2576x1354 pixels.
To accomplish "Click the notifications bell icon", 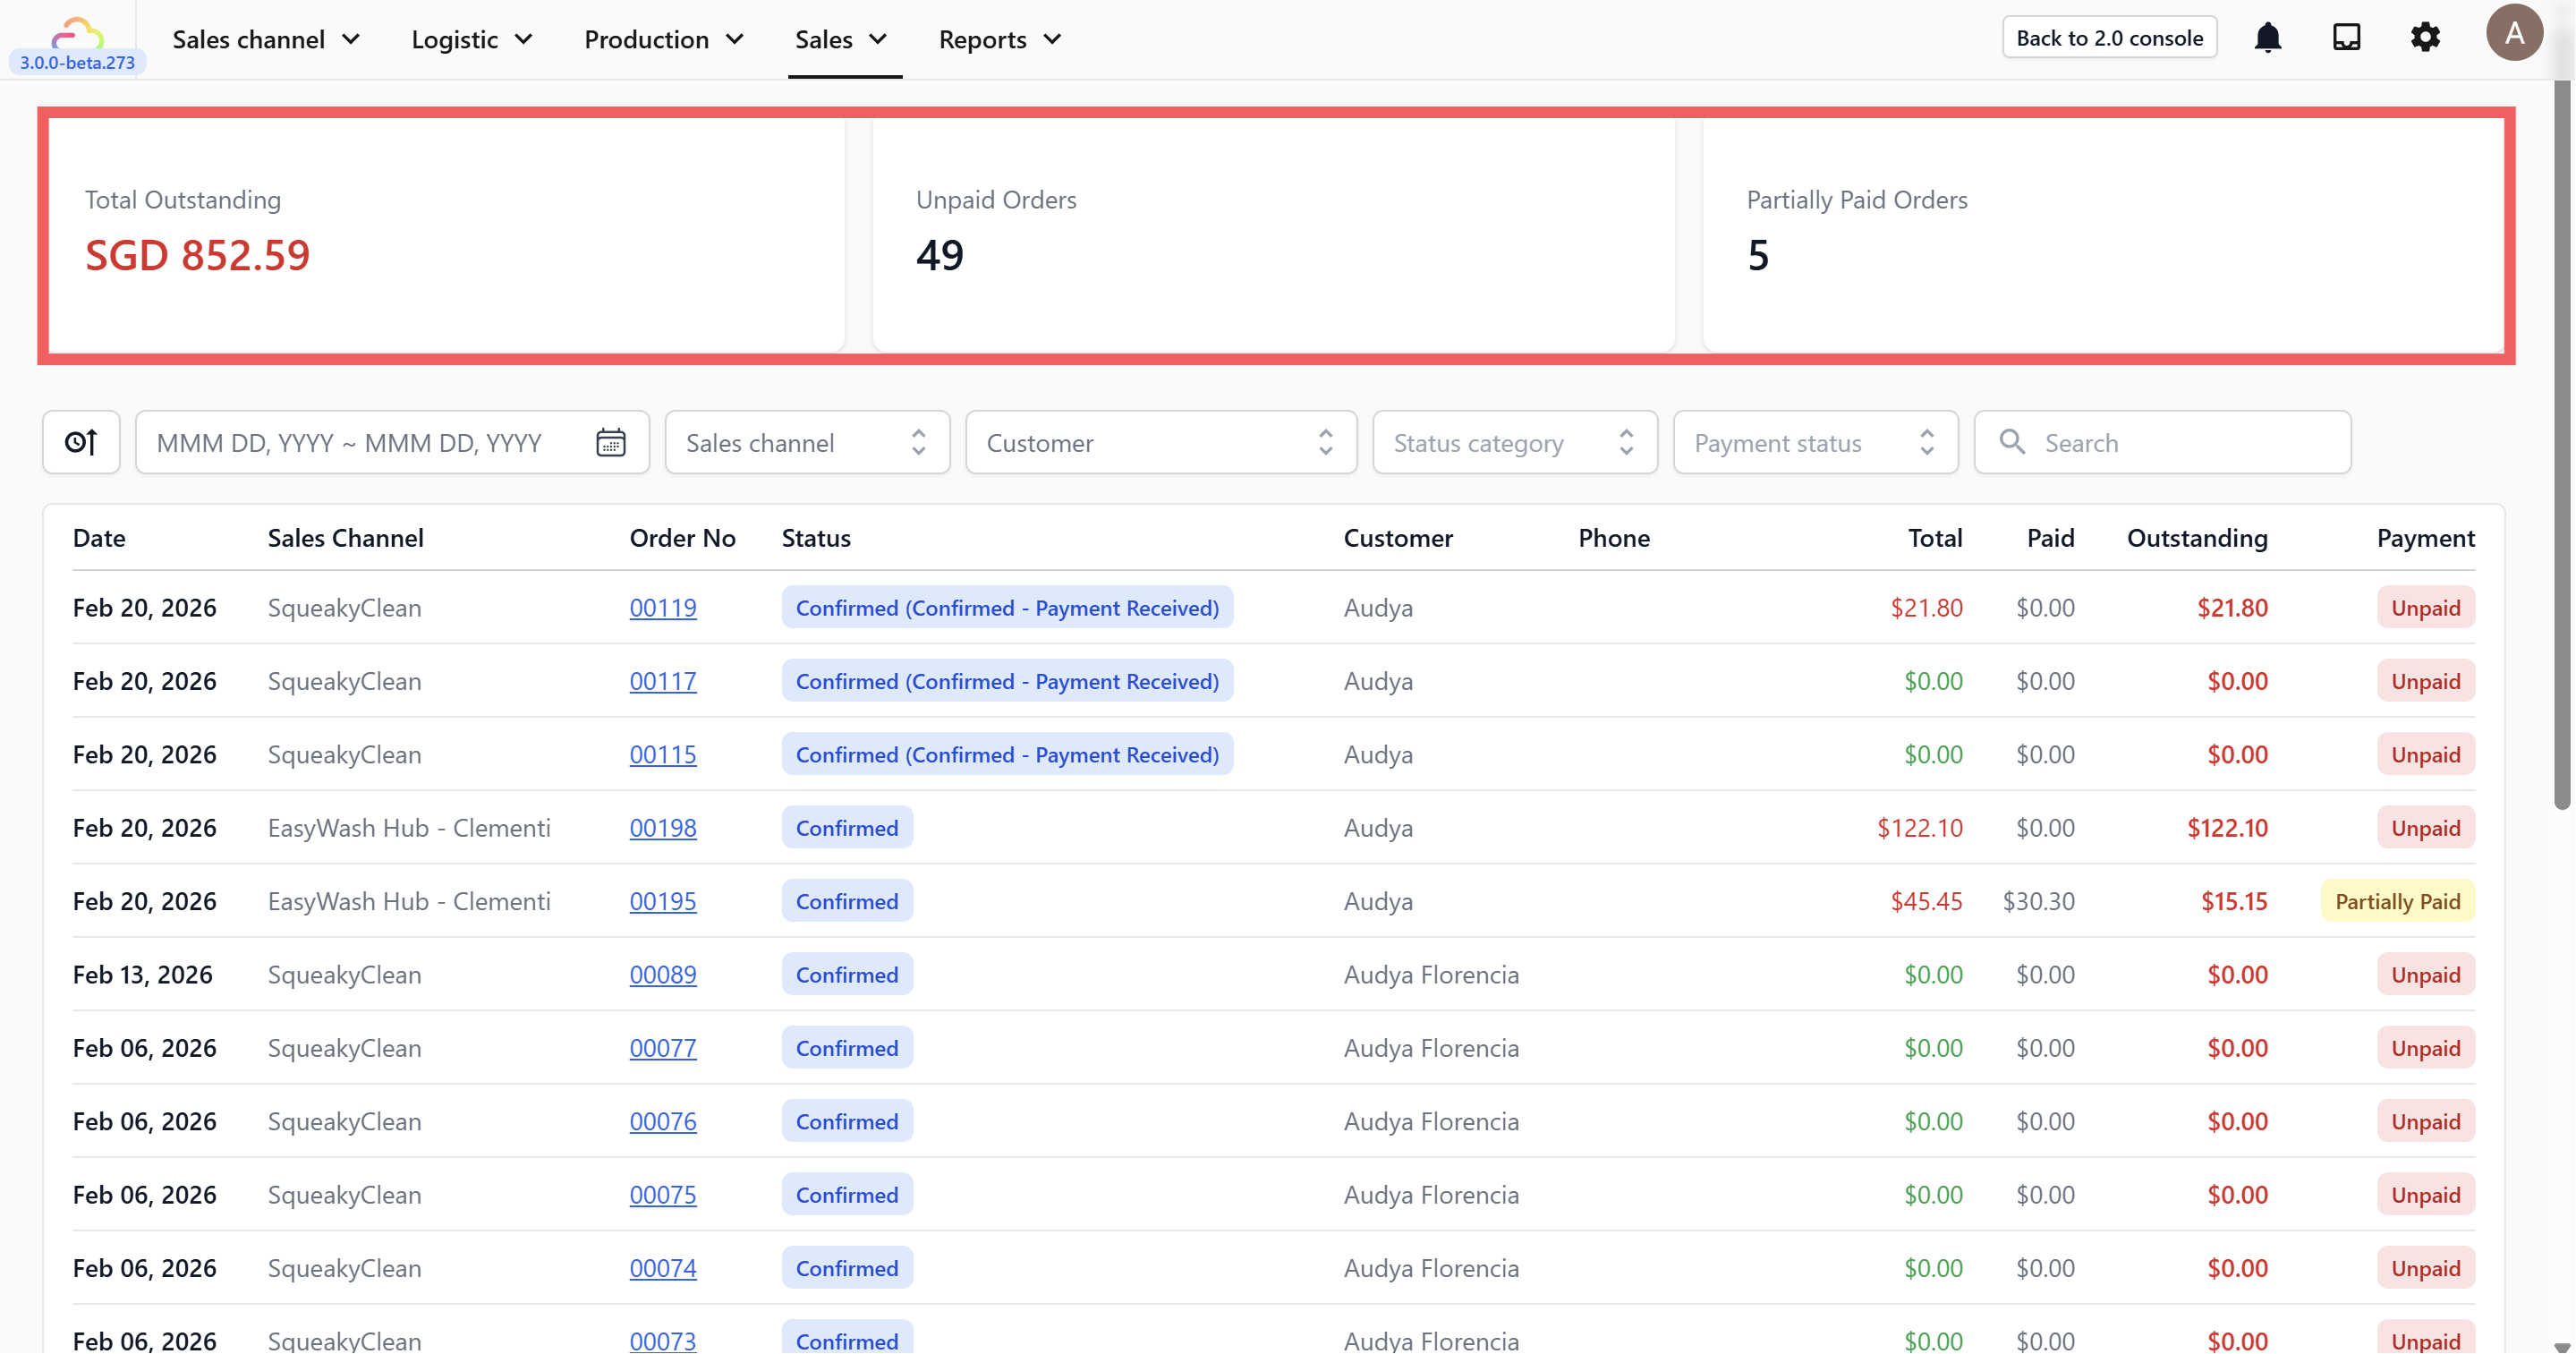I will click(2267, 38).
